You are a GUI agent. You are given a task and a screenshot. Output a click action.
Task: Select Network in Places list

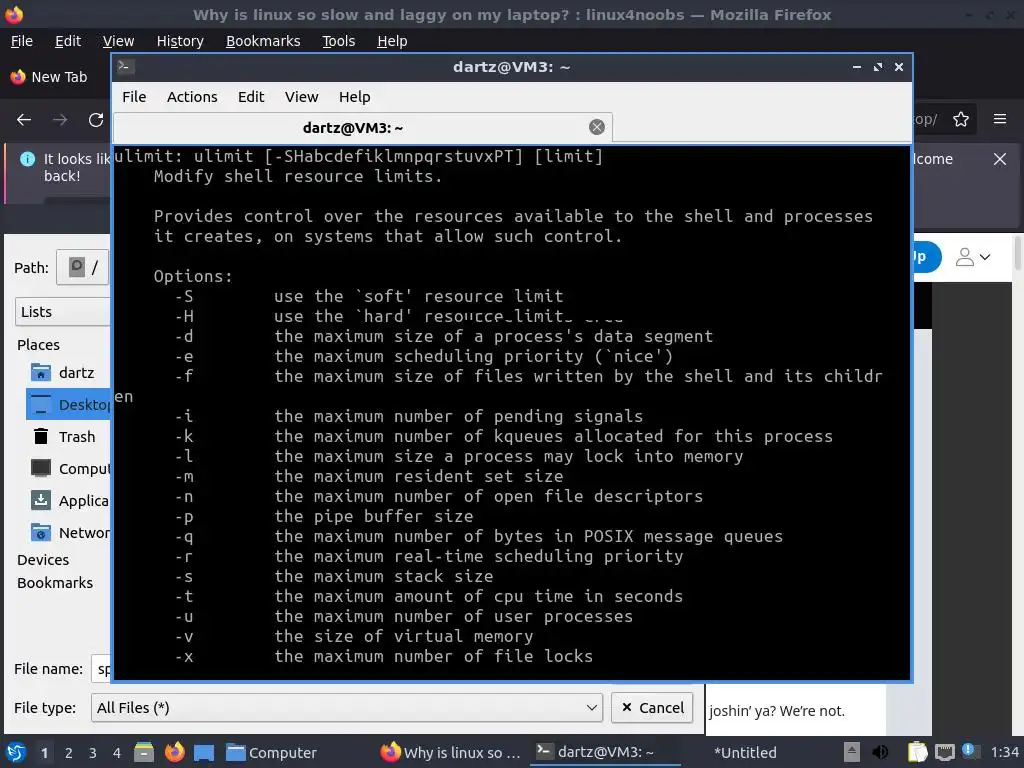[69, 533]
